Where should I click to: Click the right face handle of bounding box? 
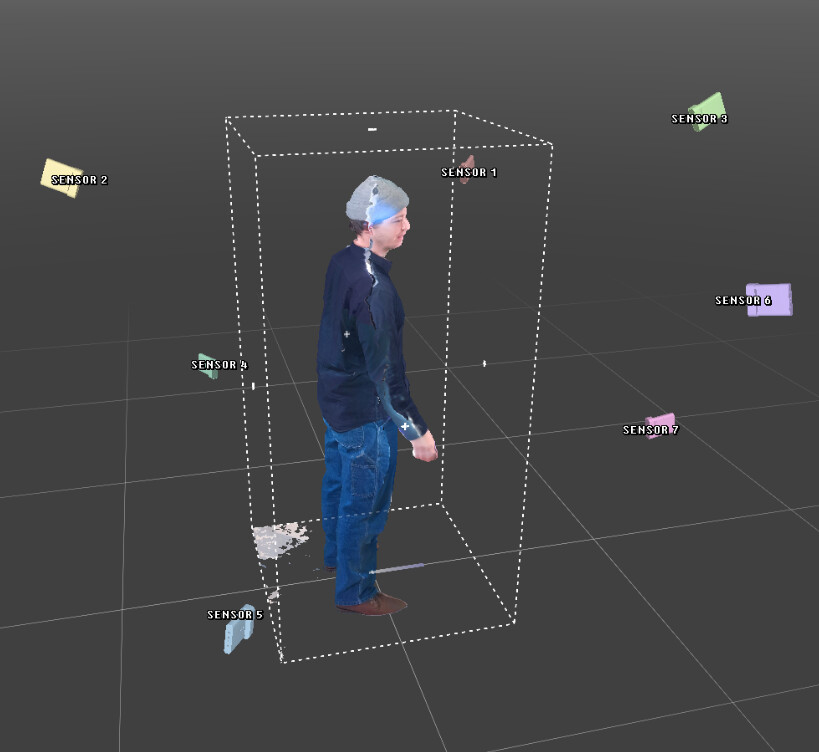coord(485,363)
